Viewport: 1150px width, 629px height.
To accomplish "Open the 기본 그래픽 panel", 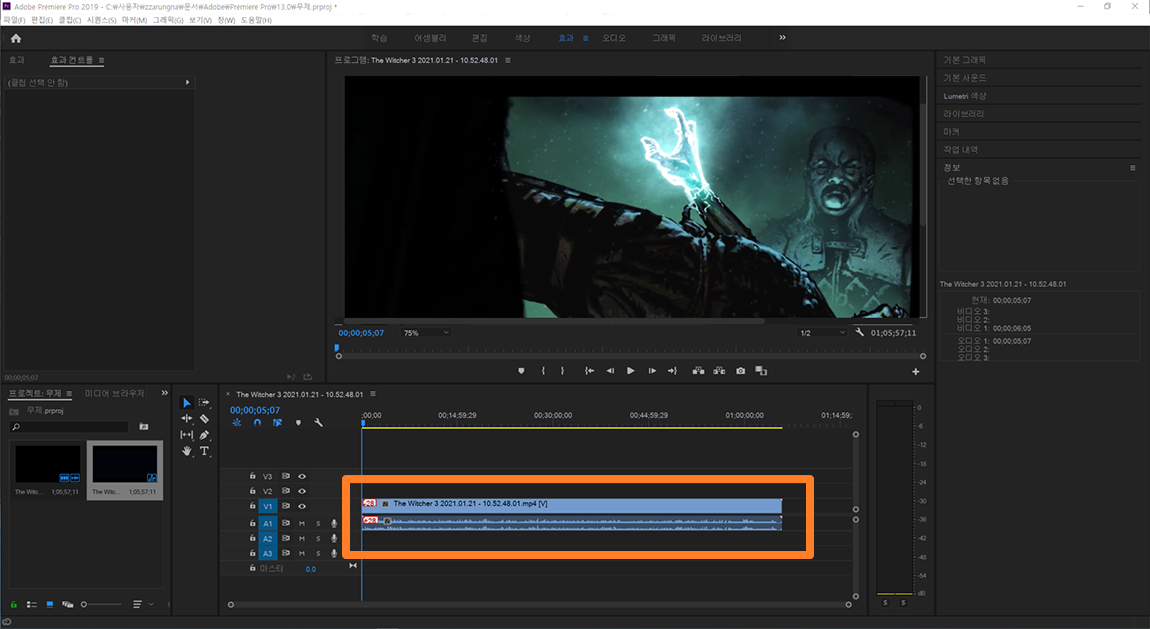I will pyautogui.click(x=964, y=60).
